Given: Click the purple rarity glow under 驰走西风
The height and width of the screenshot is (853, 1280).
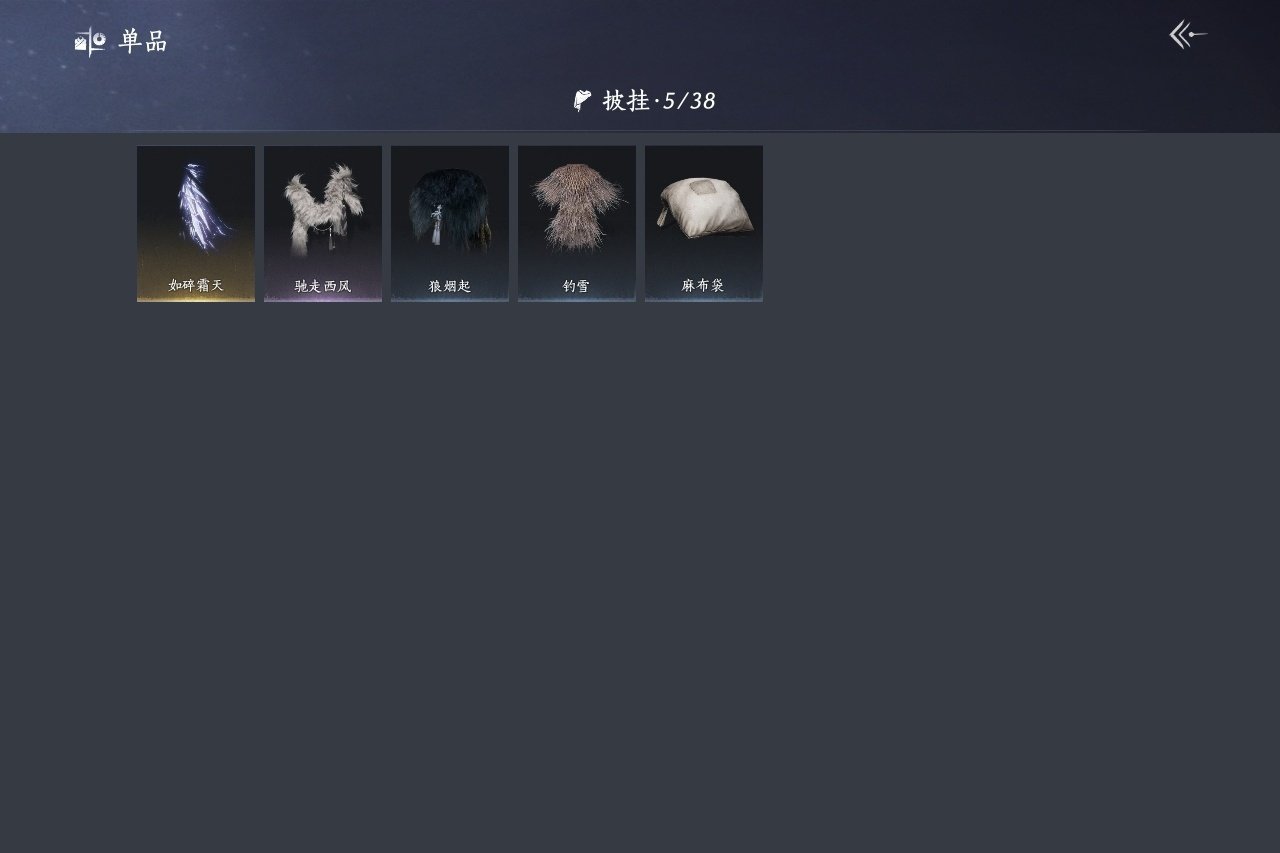Looking at the screenshot, I should tap(323, 298).
